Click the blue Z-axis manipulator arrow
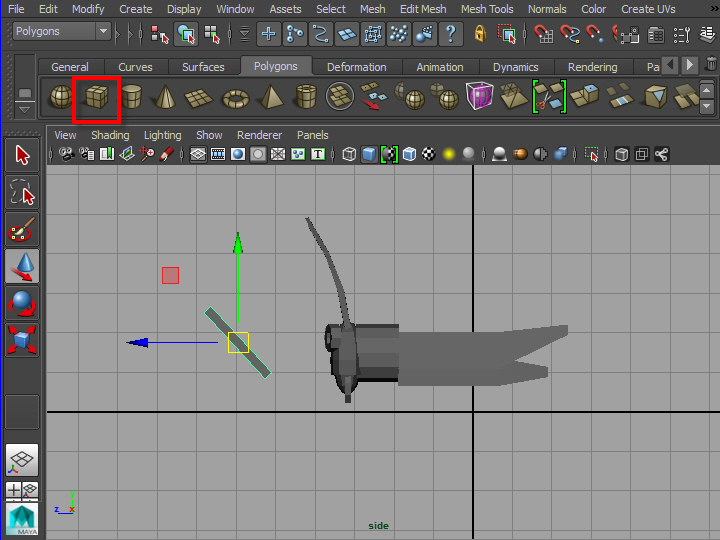The width and height of the screenshot is (720, 540). [x=137, y=343]
